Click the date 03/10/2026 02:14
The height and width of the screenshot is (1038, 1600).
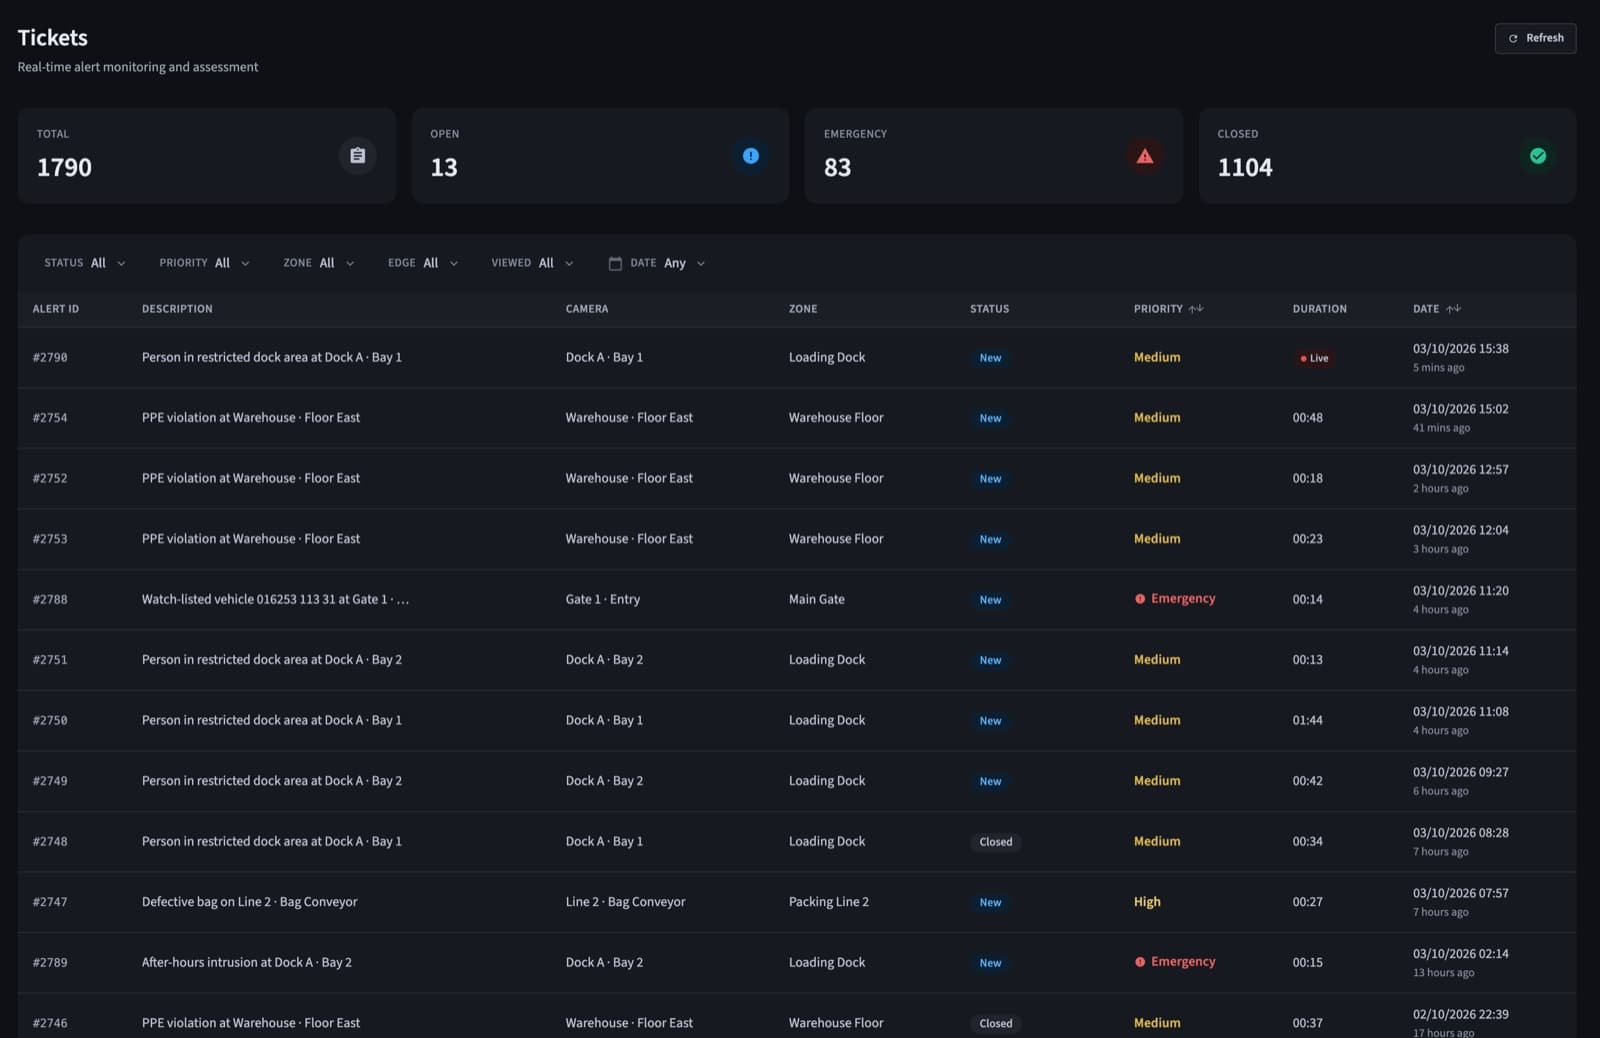[x=1460, y=954]
